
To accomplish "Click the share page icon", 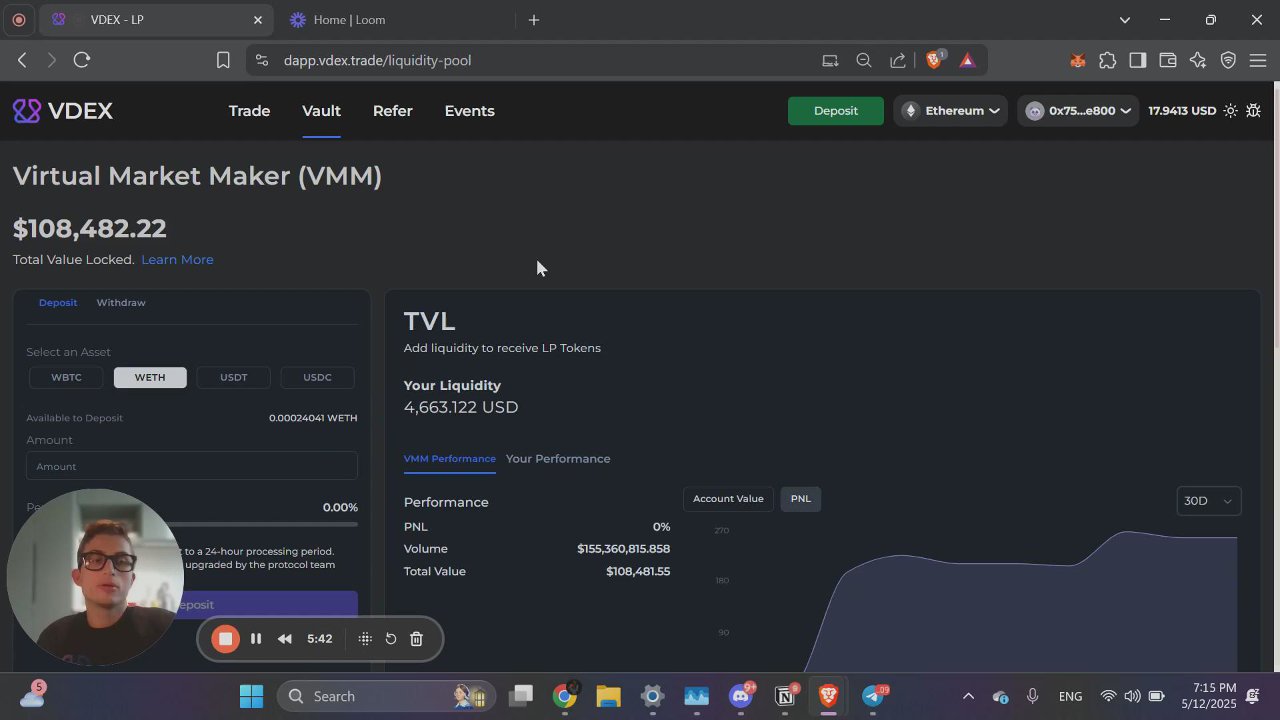I will pyautogui.click(x=898, y=60).
